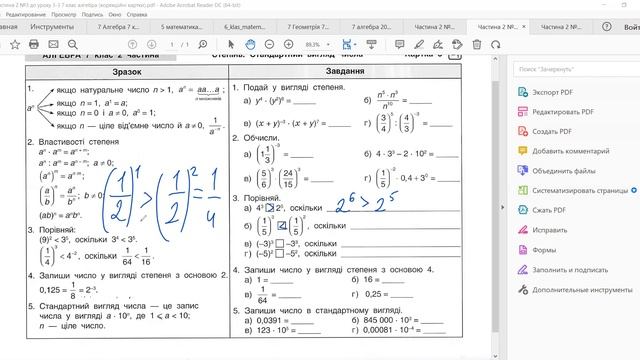Image resolution: width=640 pixels, height=360 pixels.
Task: Switch to the 5 математика tab
Action: point(181,27)
